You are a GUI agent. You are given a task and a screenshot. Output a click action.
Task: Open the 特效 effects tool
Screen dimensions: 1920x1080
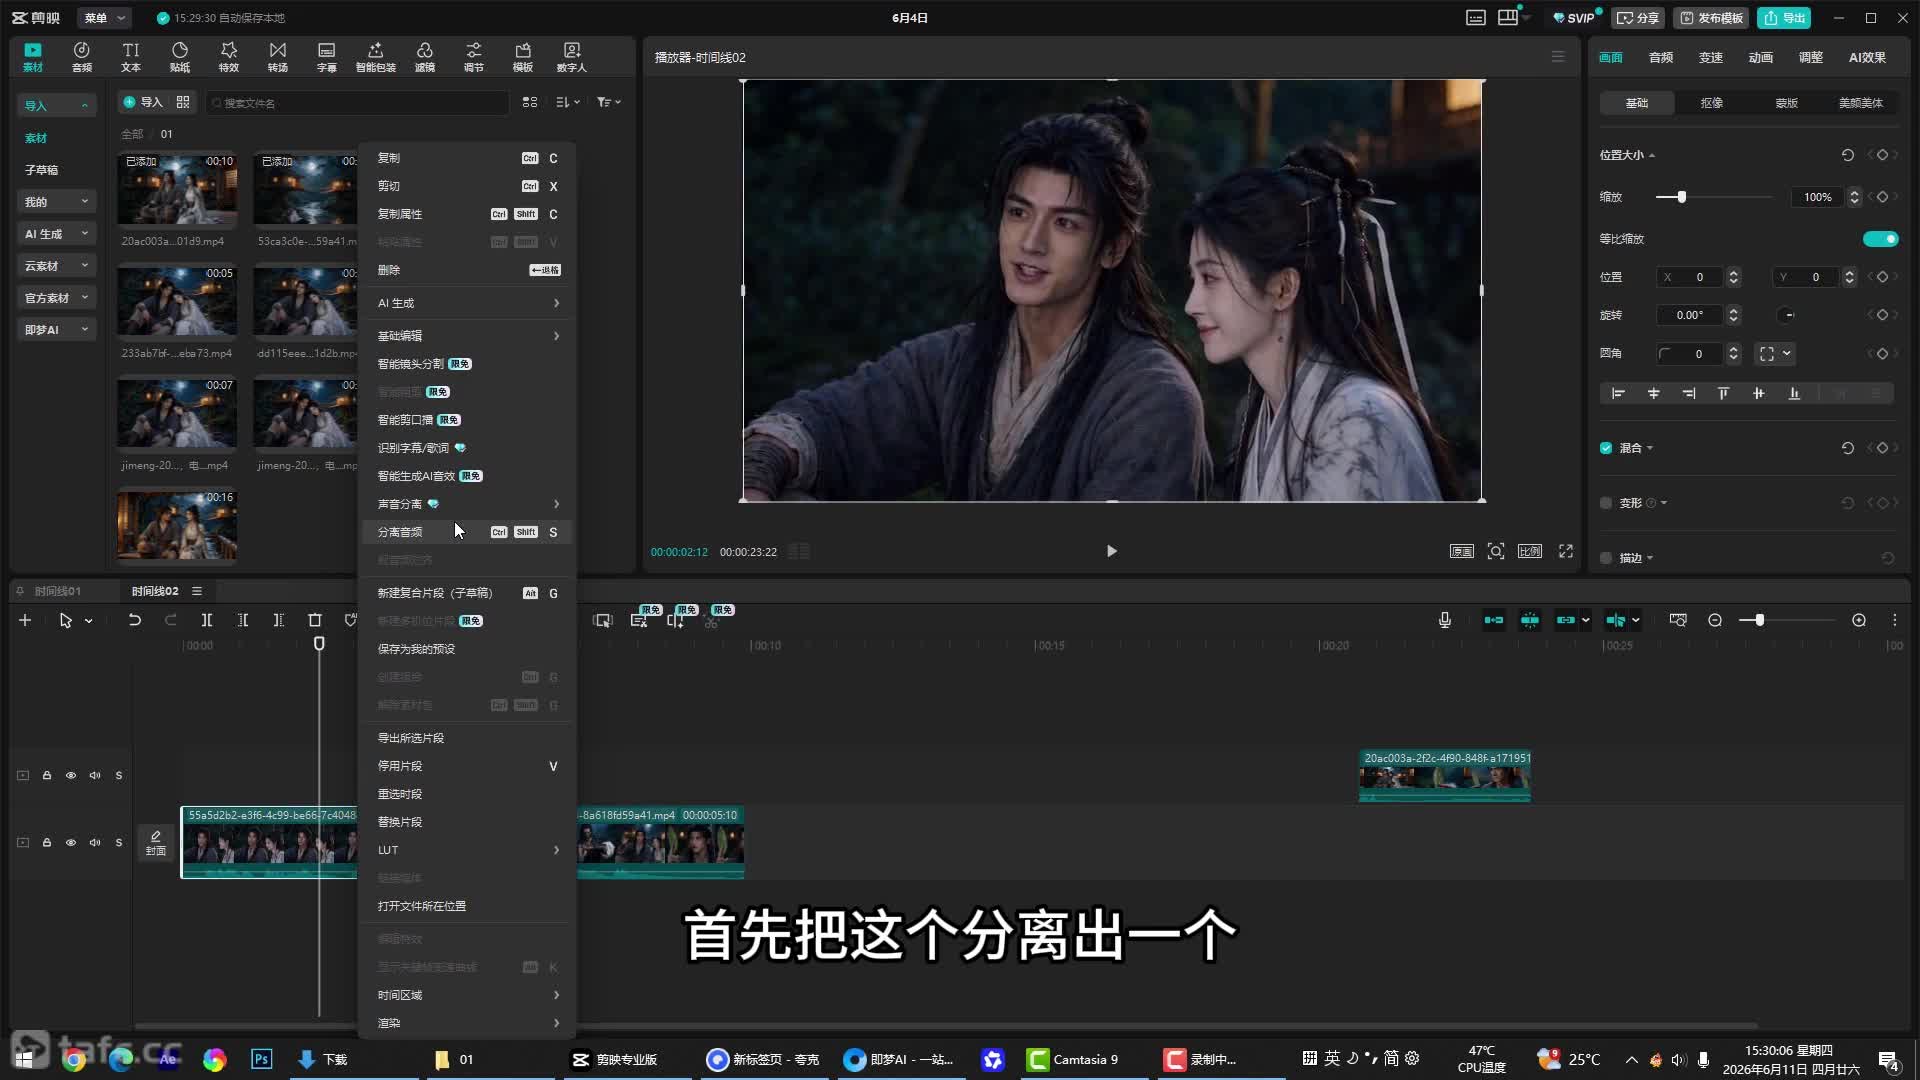click(x=229, y=57)
